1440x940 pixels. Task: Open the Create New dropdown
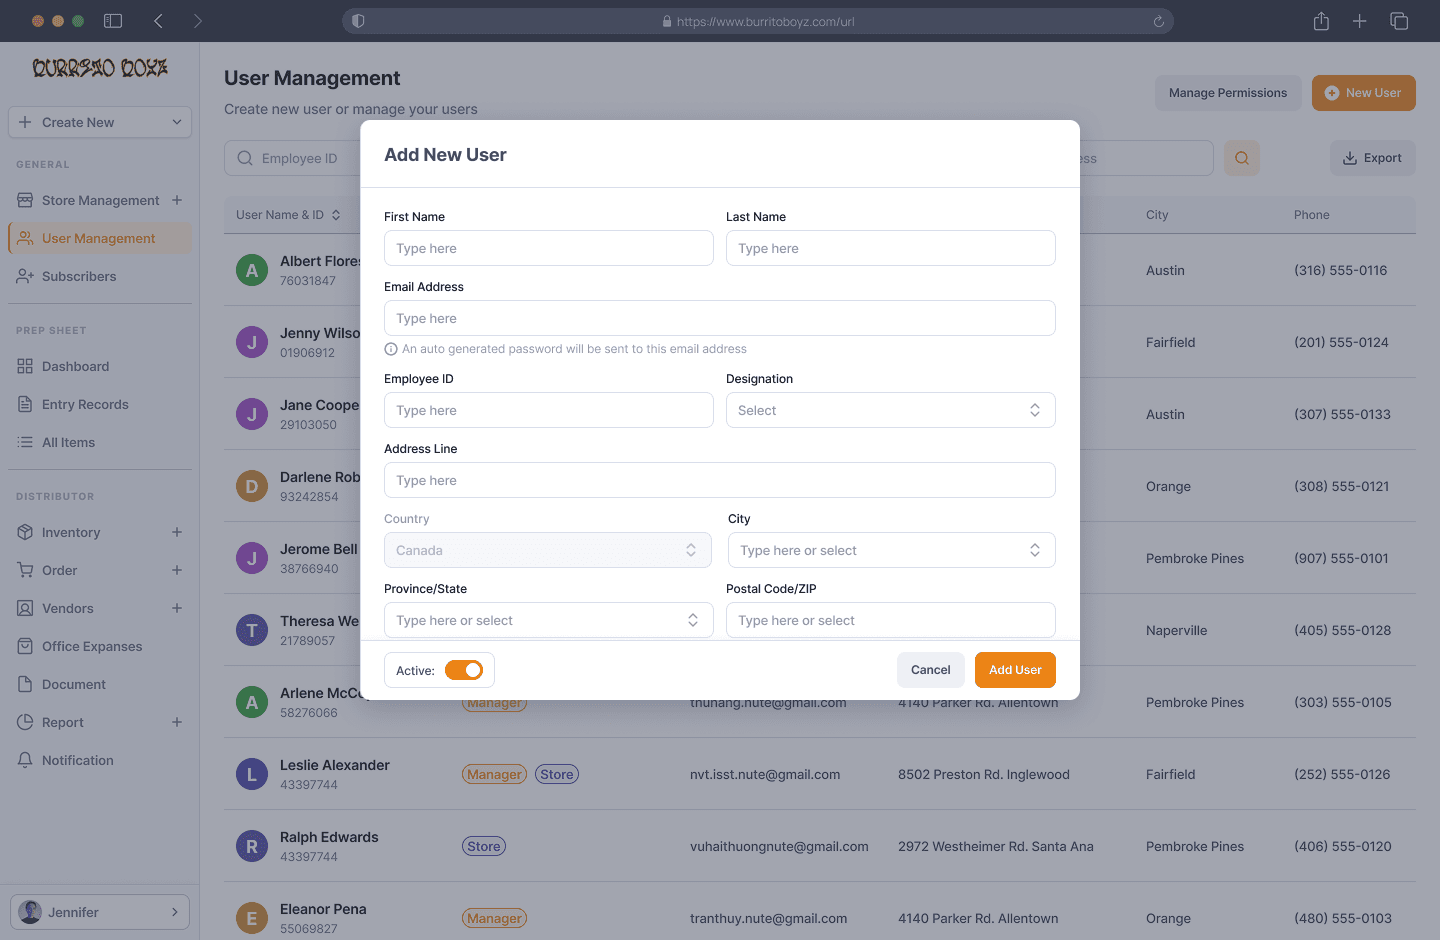[x=100, y=122]
